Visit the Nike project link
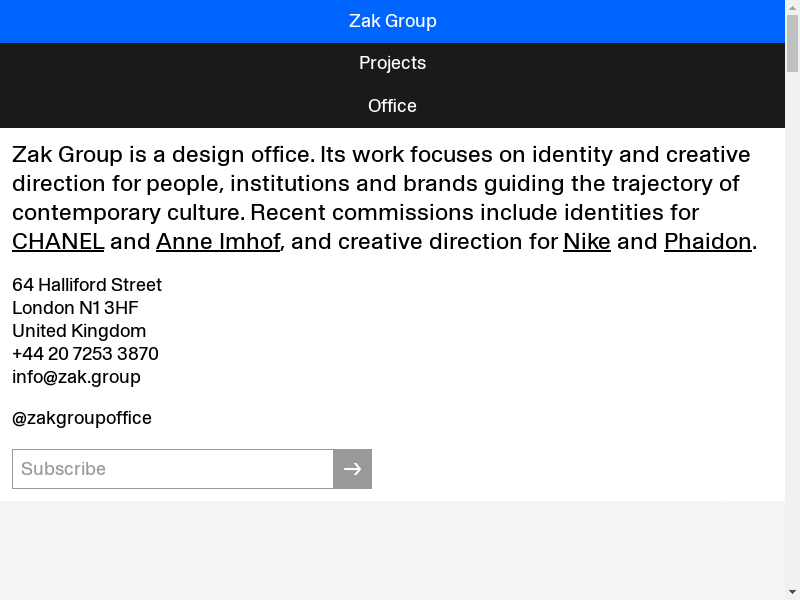The width and height of the screenshot is (800, 600). pos(587,241)
